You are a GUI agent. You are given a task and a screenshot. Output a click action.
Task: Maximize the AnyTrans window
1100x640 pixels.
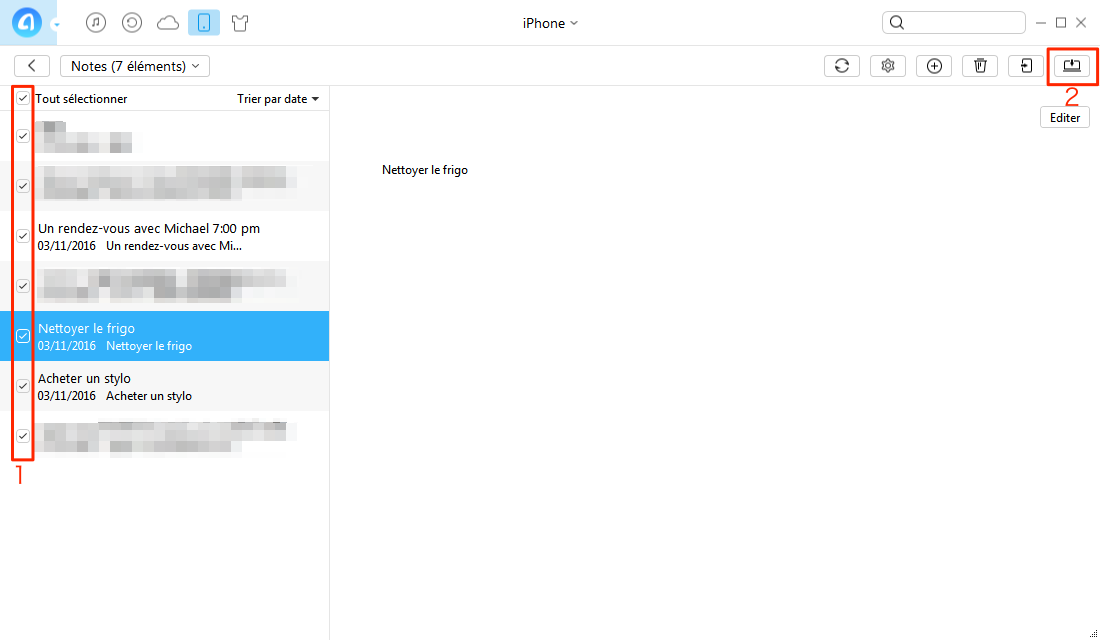pyautogui.click(x=1061, y=22)
